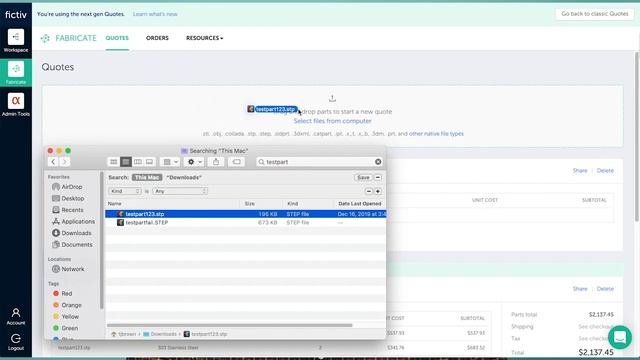Viewport: 640px width, 360px height.
Task: Switch Finder to list view
Action: coord(126,162)
